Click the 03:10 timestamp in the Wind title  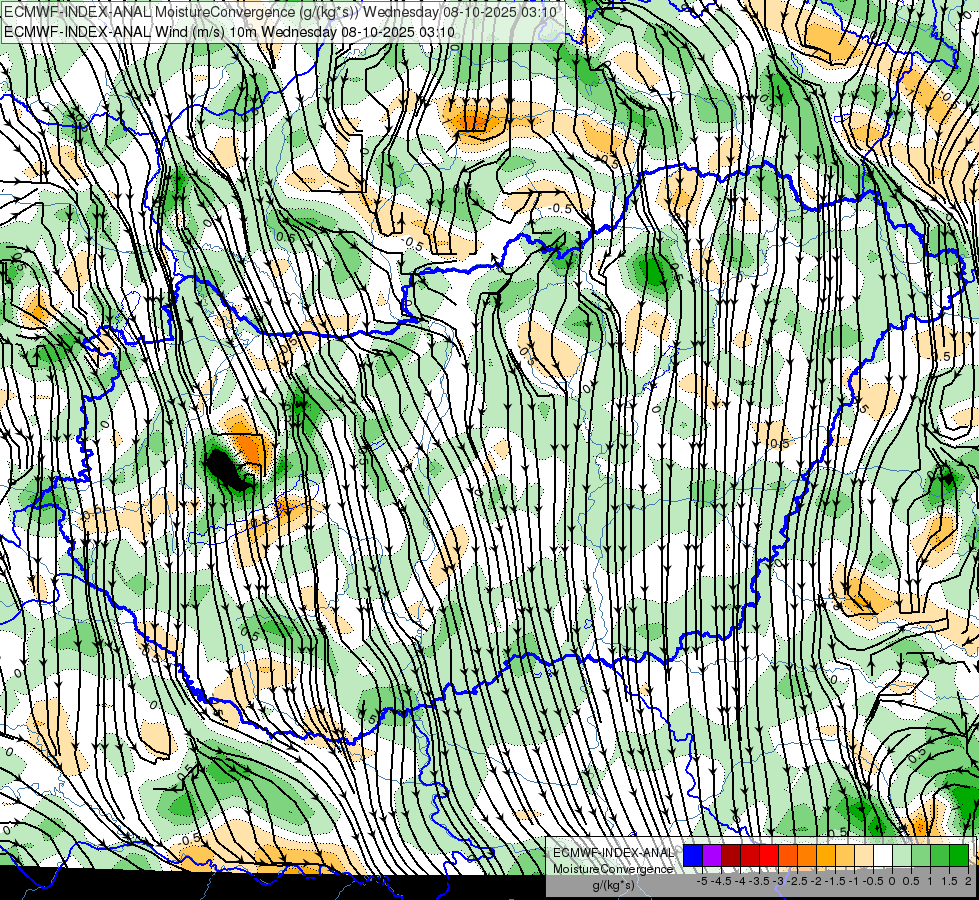tap(437, 31)
